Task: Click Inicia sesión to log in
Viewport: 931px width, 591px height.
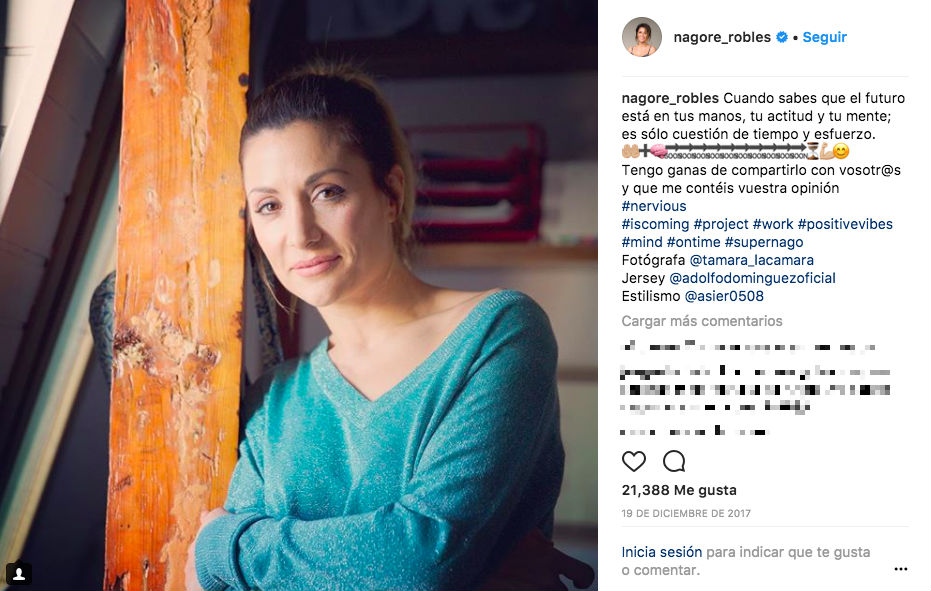Action: (x=661, y=552)
